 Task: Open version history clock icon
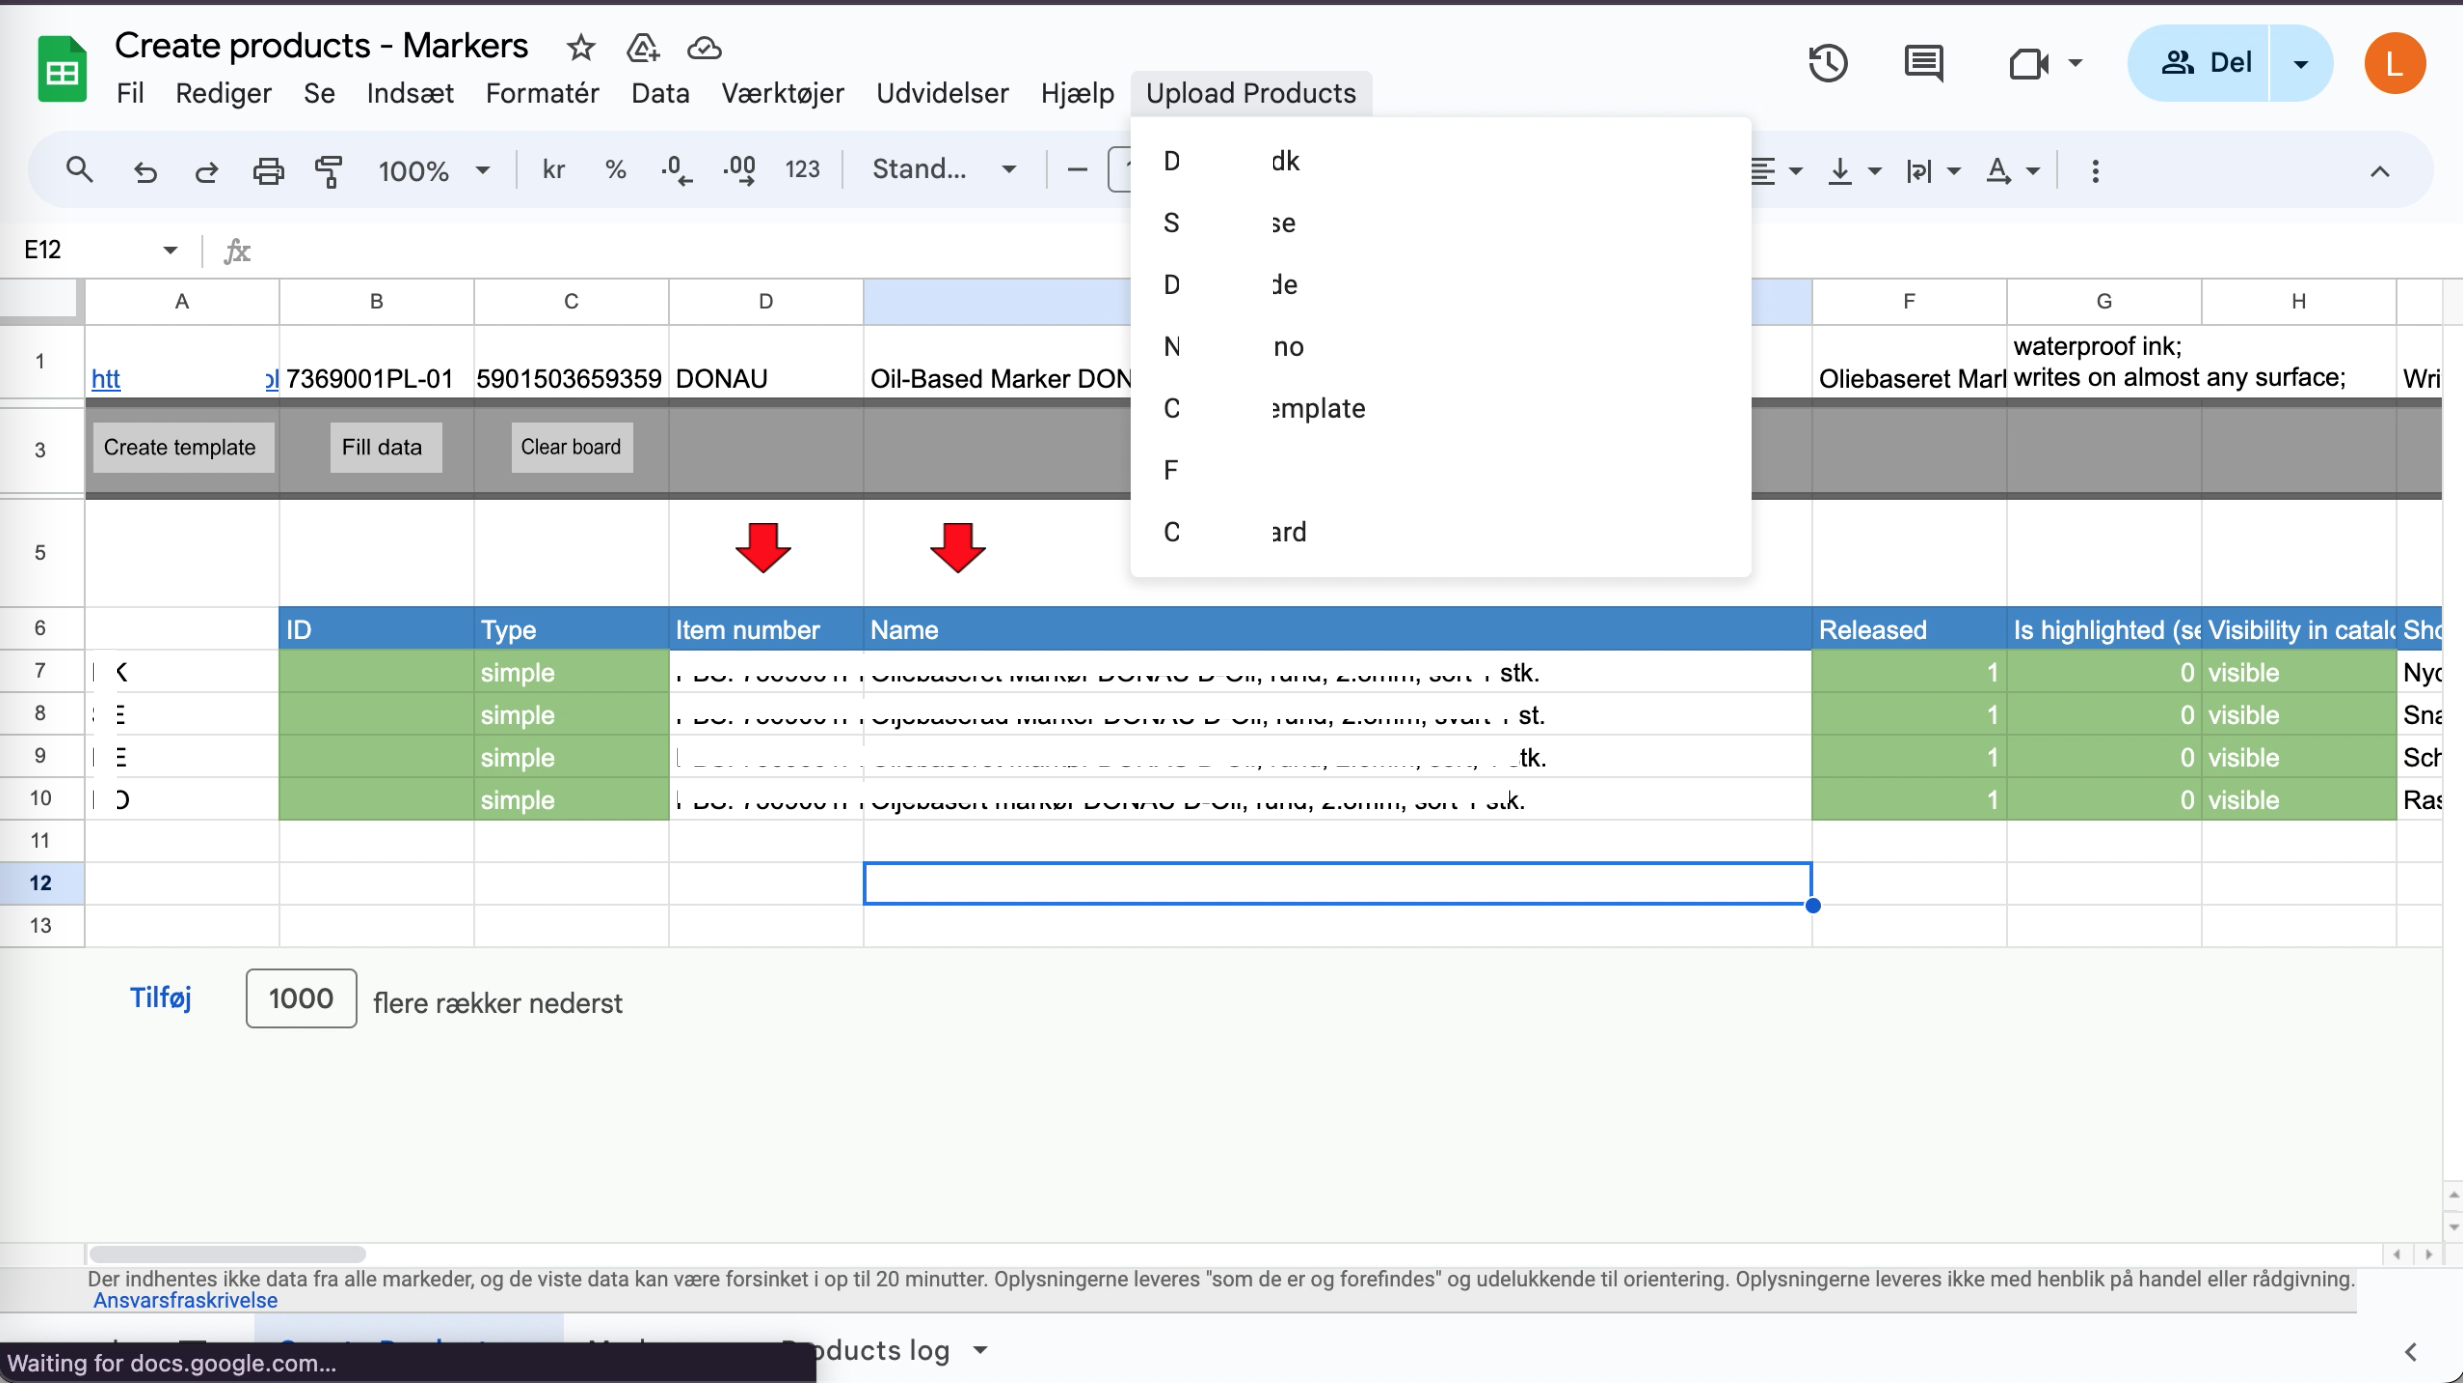[x=1827, y=63]
